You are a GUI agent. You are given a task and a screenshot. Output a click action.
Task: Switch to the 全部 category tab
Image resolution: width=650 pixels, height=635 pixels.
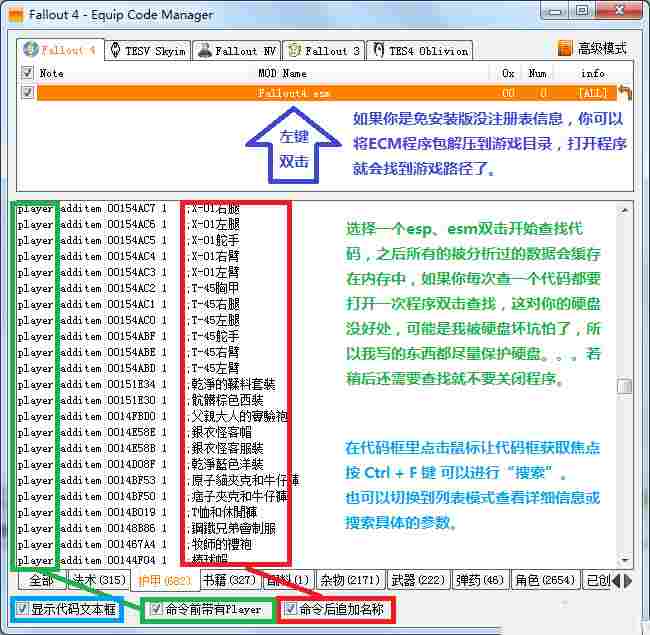pyautogui.click(x=42, y=580)
